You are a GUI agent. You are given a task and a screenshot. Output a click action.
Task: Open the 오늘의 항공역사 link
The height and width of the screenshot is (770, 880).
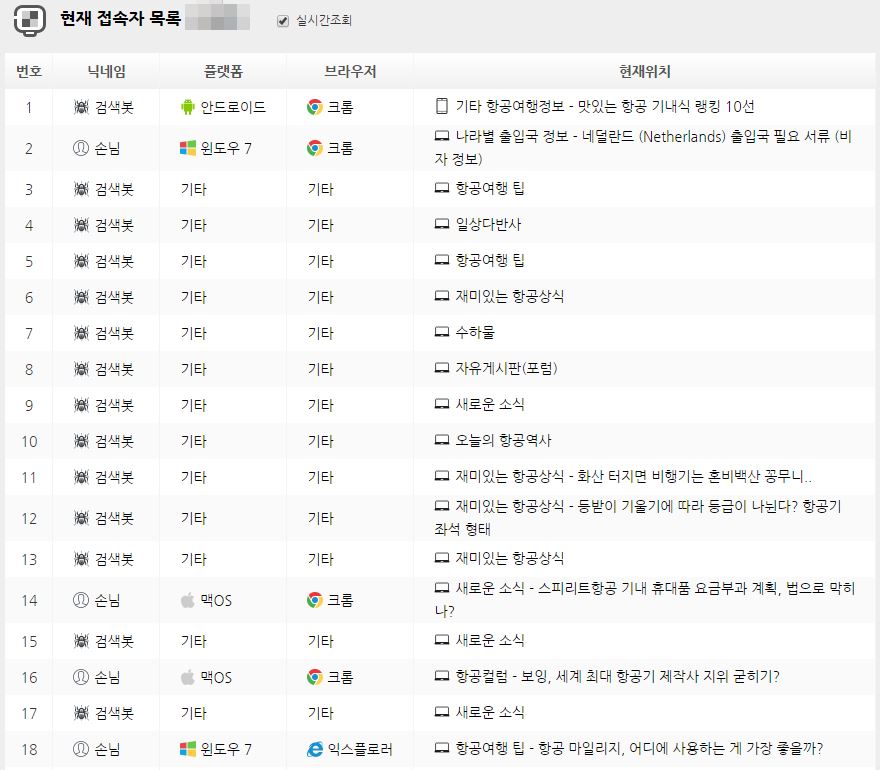point(503,440)
